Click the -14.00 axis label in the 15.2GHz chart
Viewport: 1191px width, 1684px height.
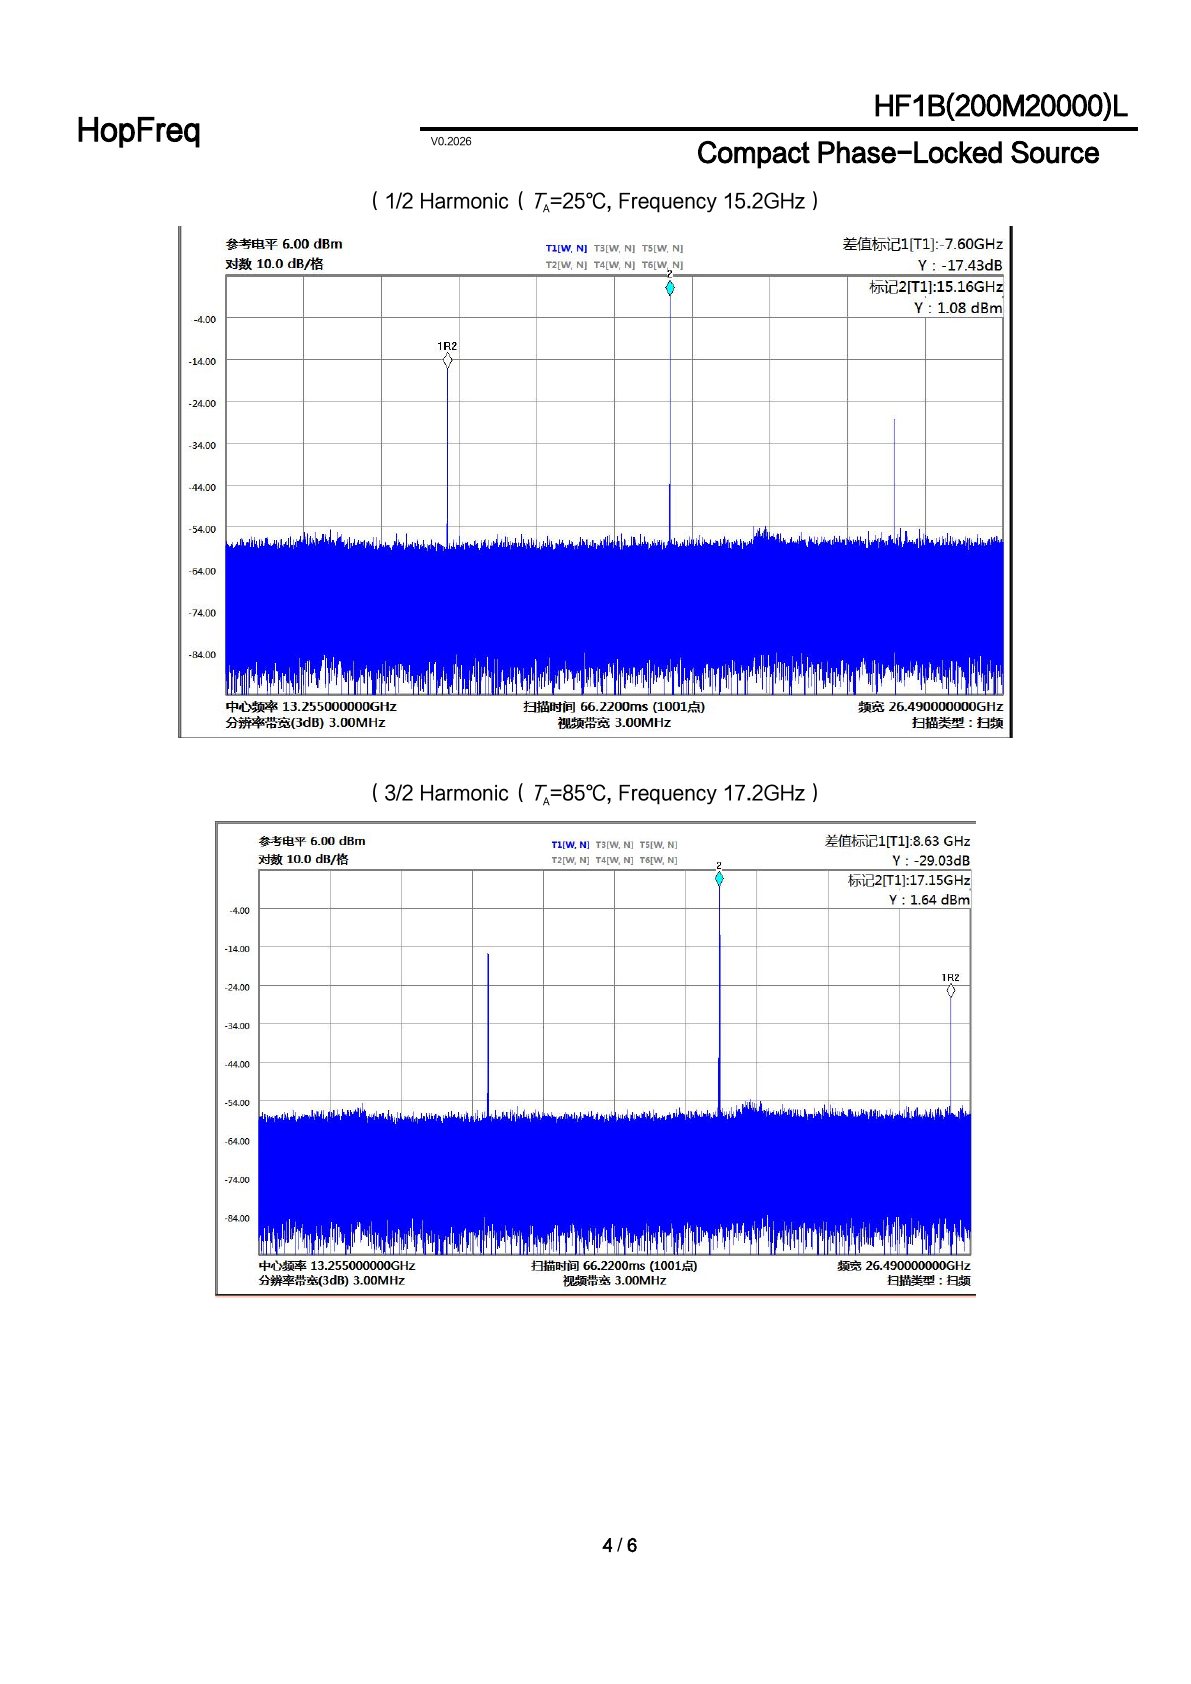[x=202, y=362]
